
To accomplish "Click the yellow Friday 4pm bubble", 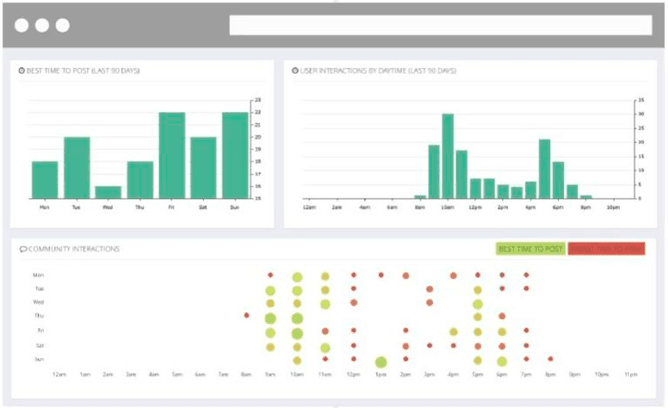I will coord(453,332).
